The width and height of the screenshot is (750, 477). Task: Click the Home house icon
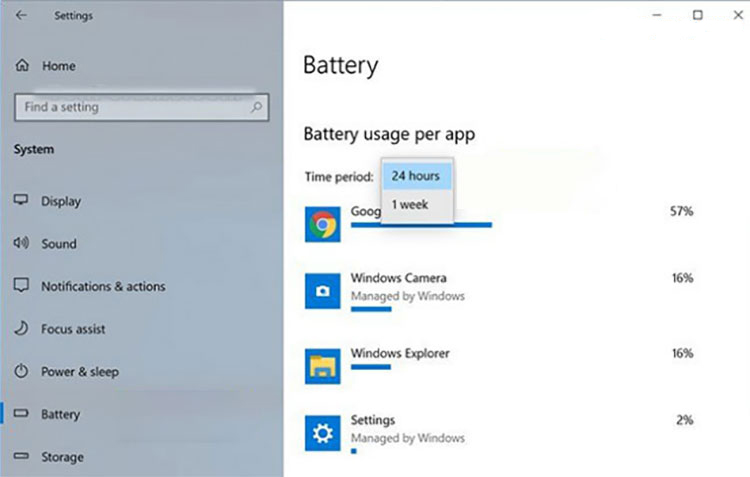click(22, 65)
